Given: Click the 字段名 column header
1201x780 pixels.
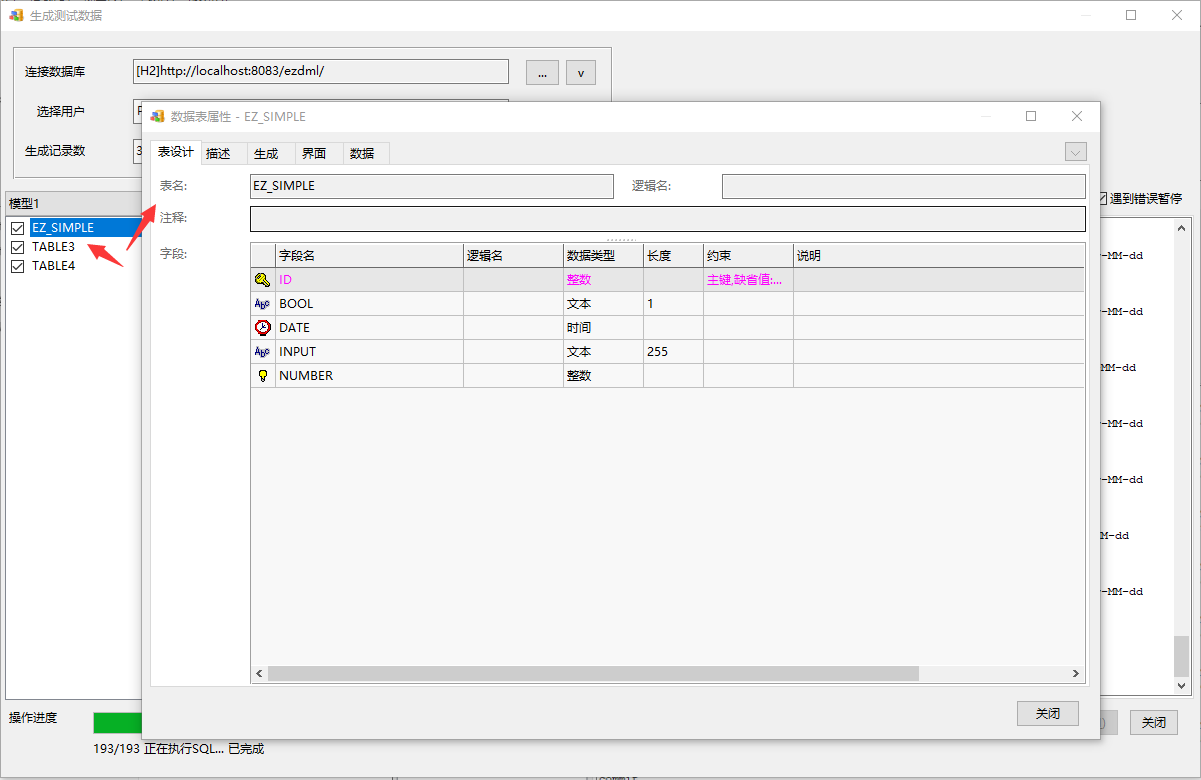Looking at the screenshot, I should [369, 256].
